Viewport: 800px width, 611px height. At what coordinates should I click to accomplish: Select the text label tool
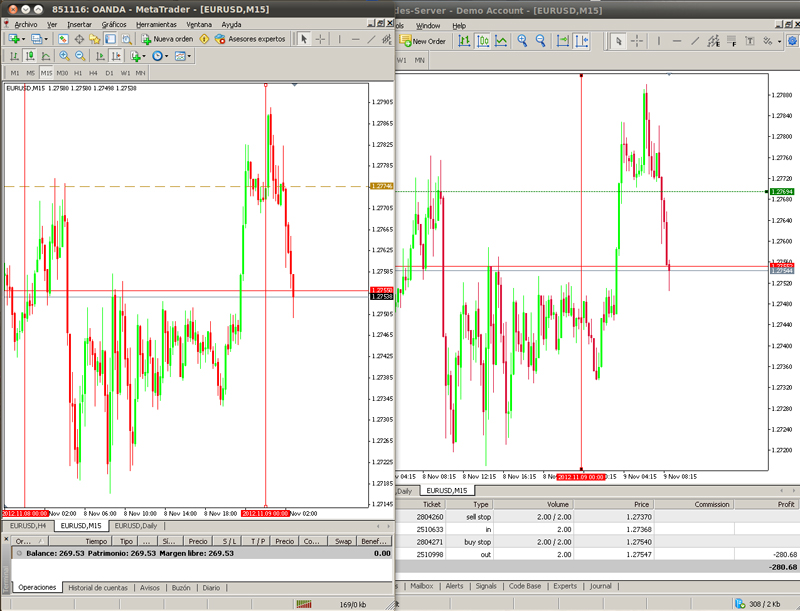click(x=750, y=41)
